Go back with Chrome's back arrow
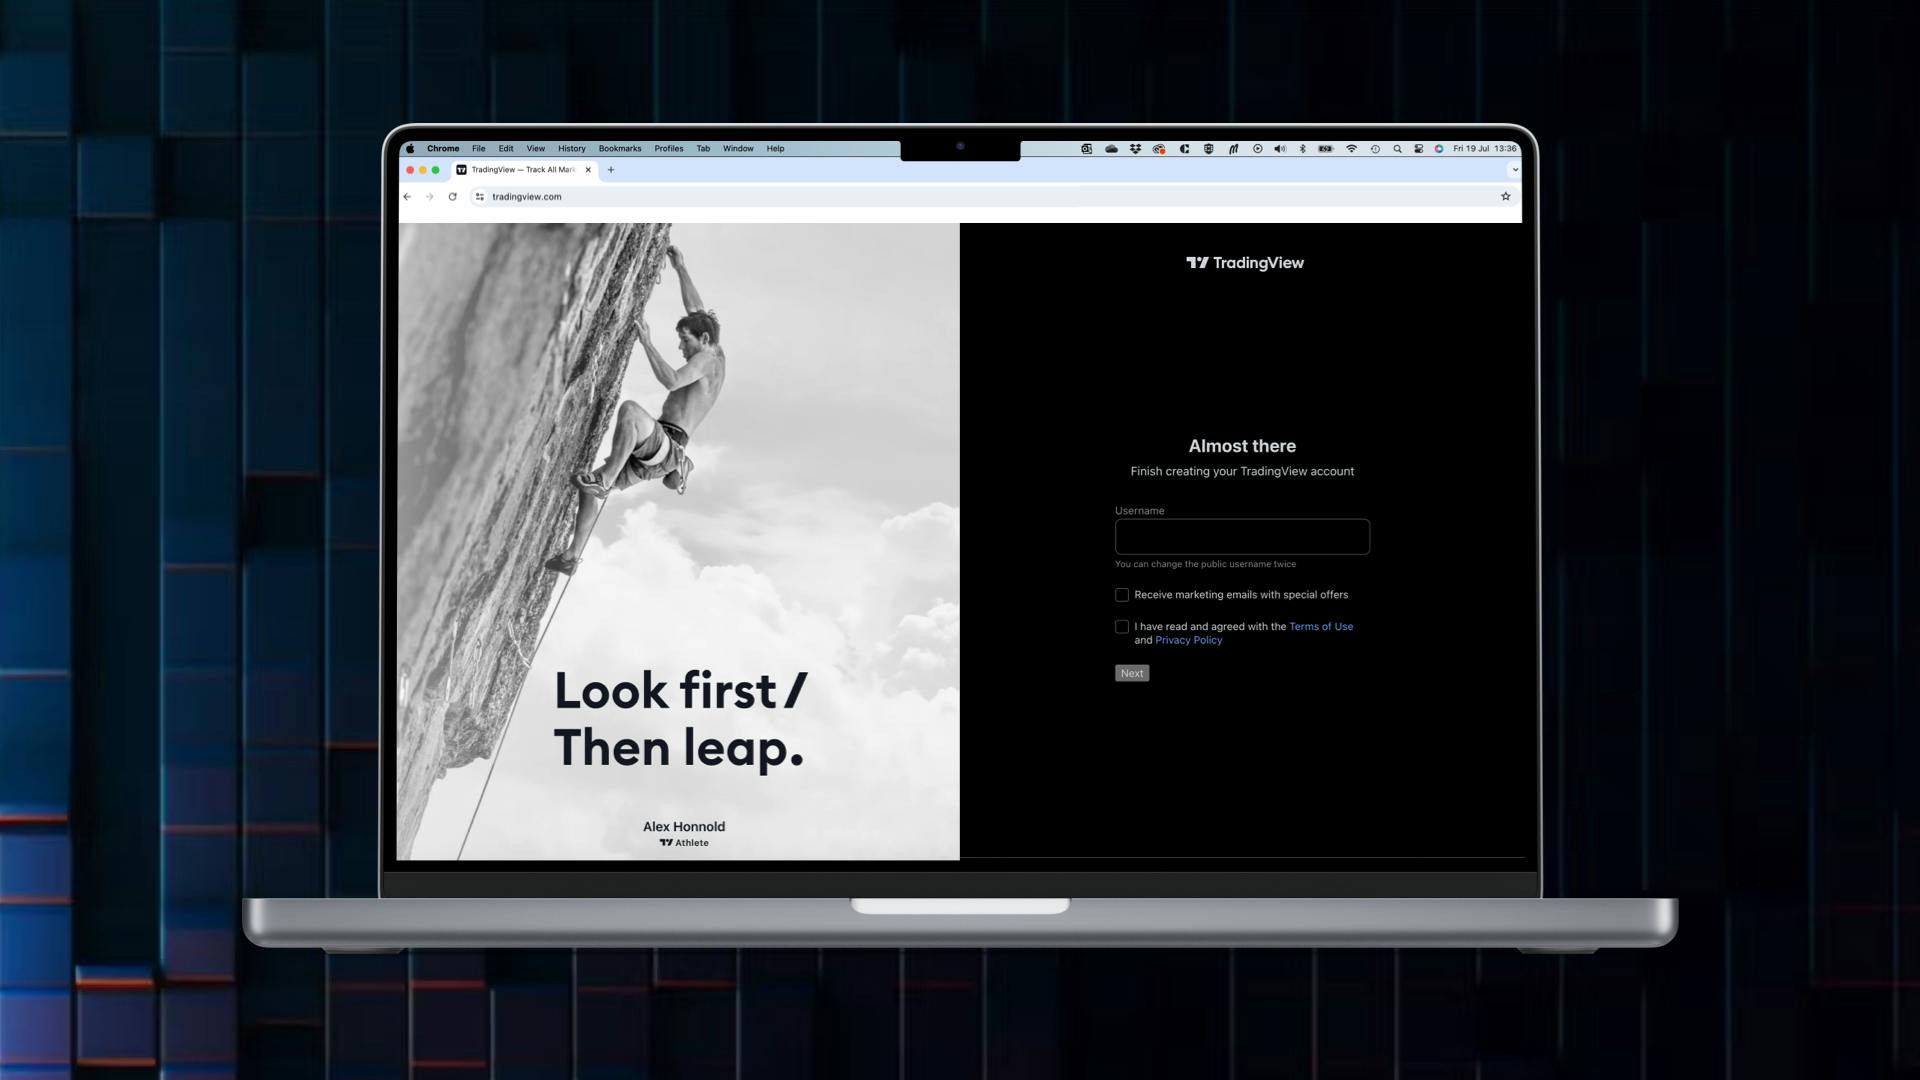This screenshot has height=1080, width=1920. 407,197
